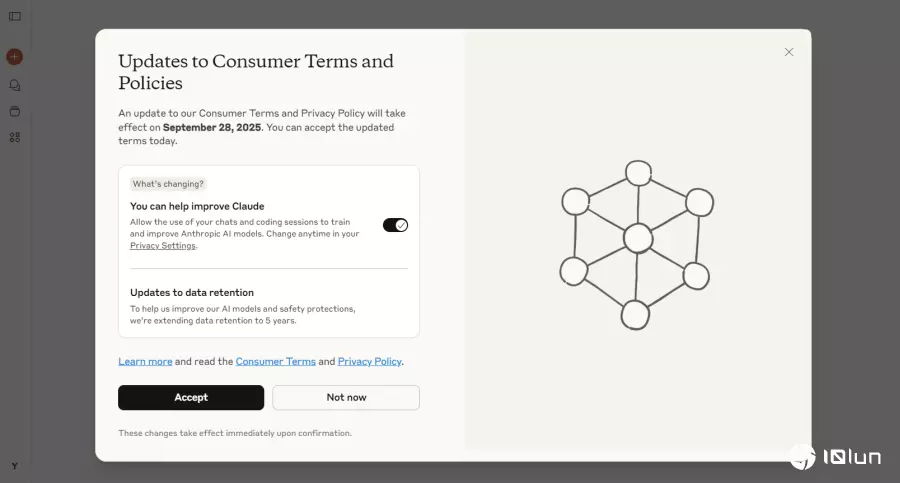900x483 pixels.
Task: Click the Updates to data retention heading
Action: (x=192, y=292)
